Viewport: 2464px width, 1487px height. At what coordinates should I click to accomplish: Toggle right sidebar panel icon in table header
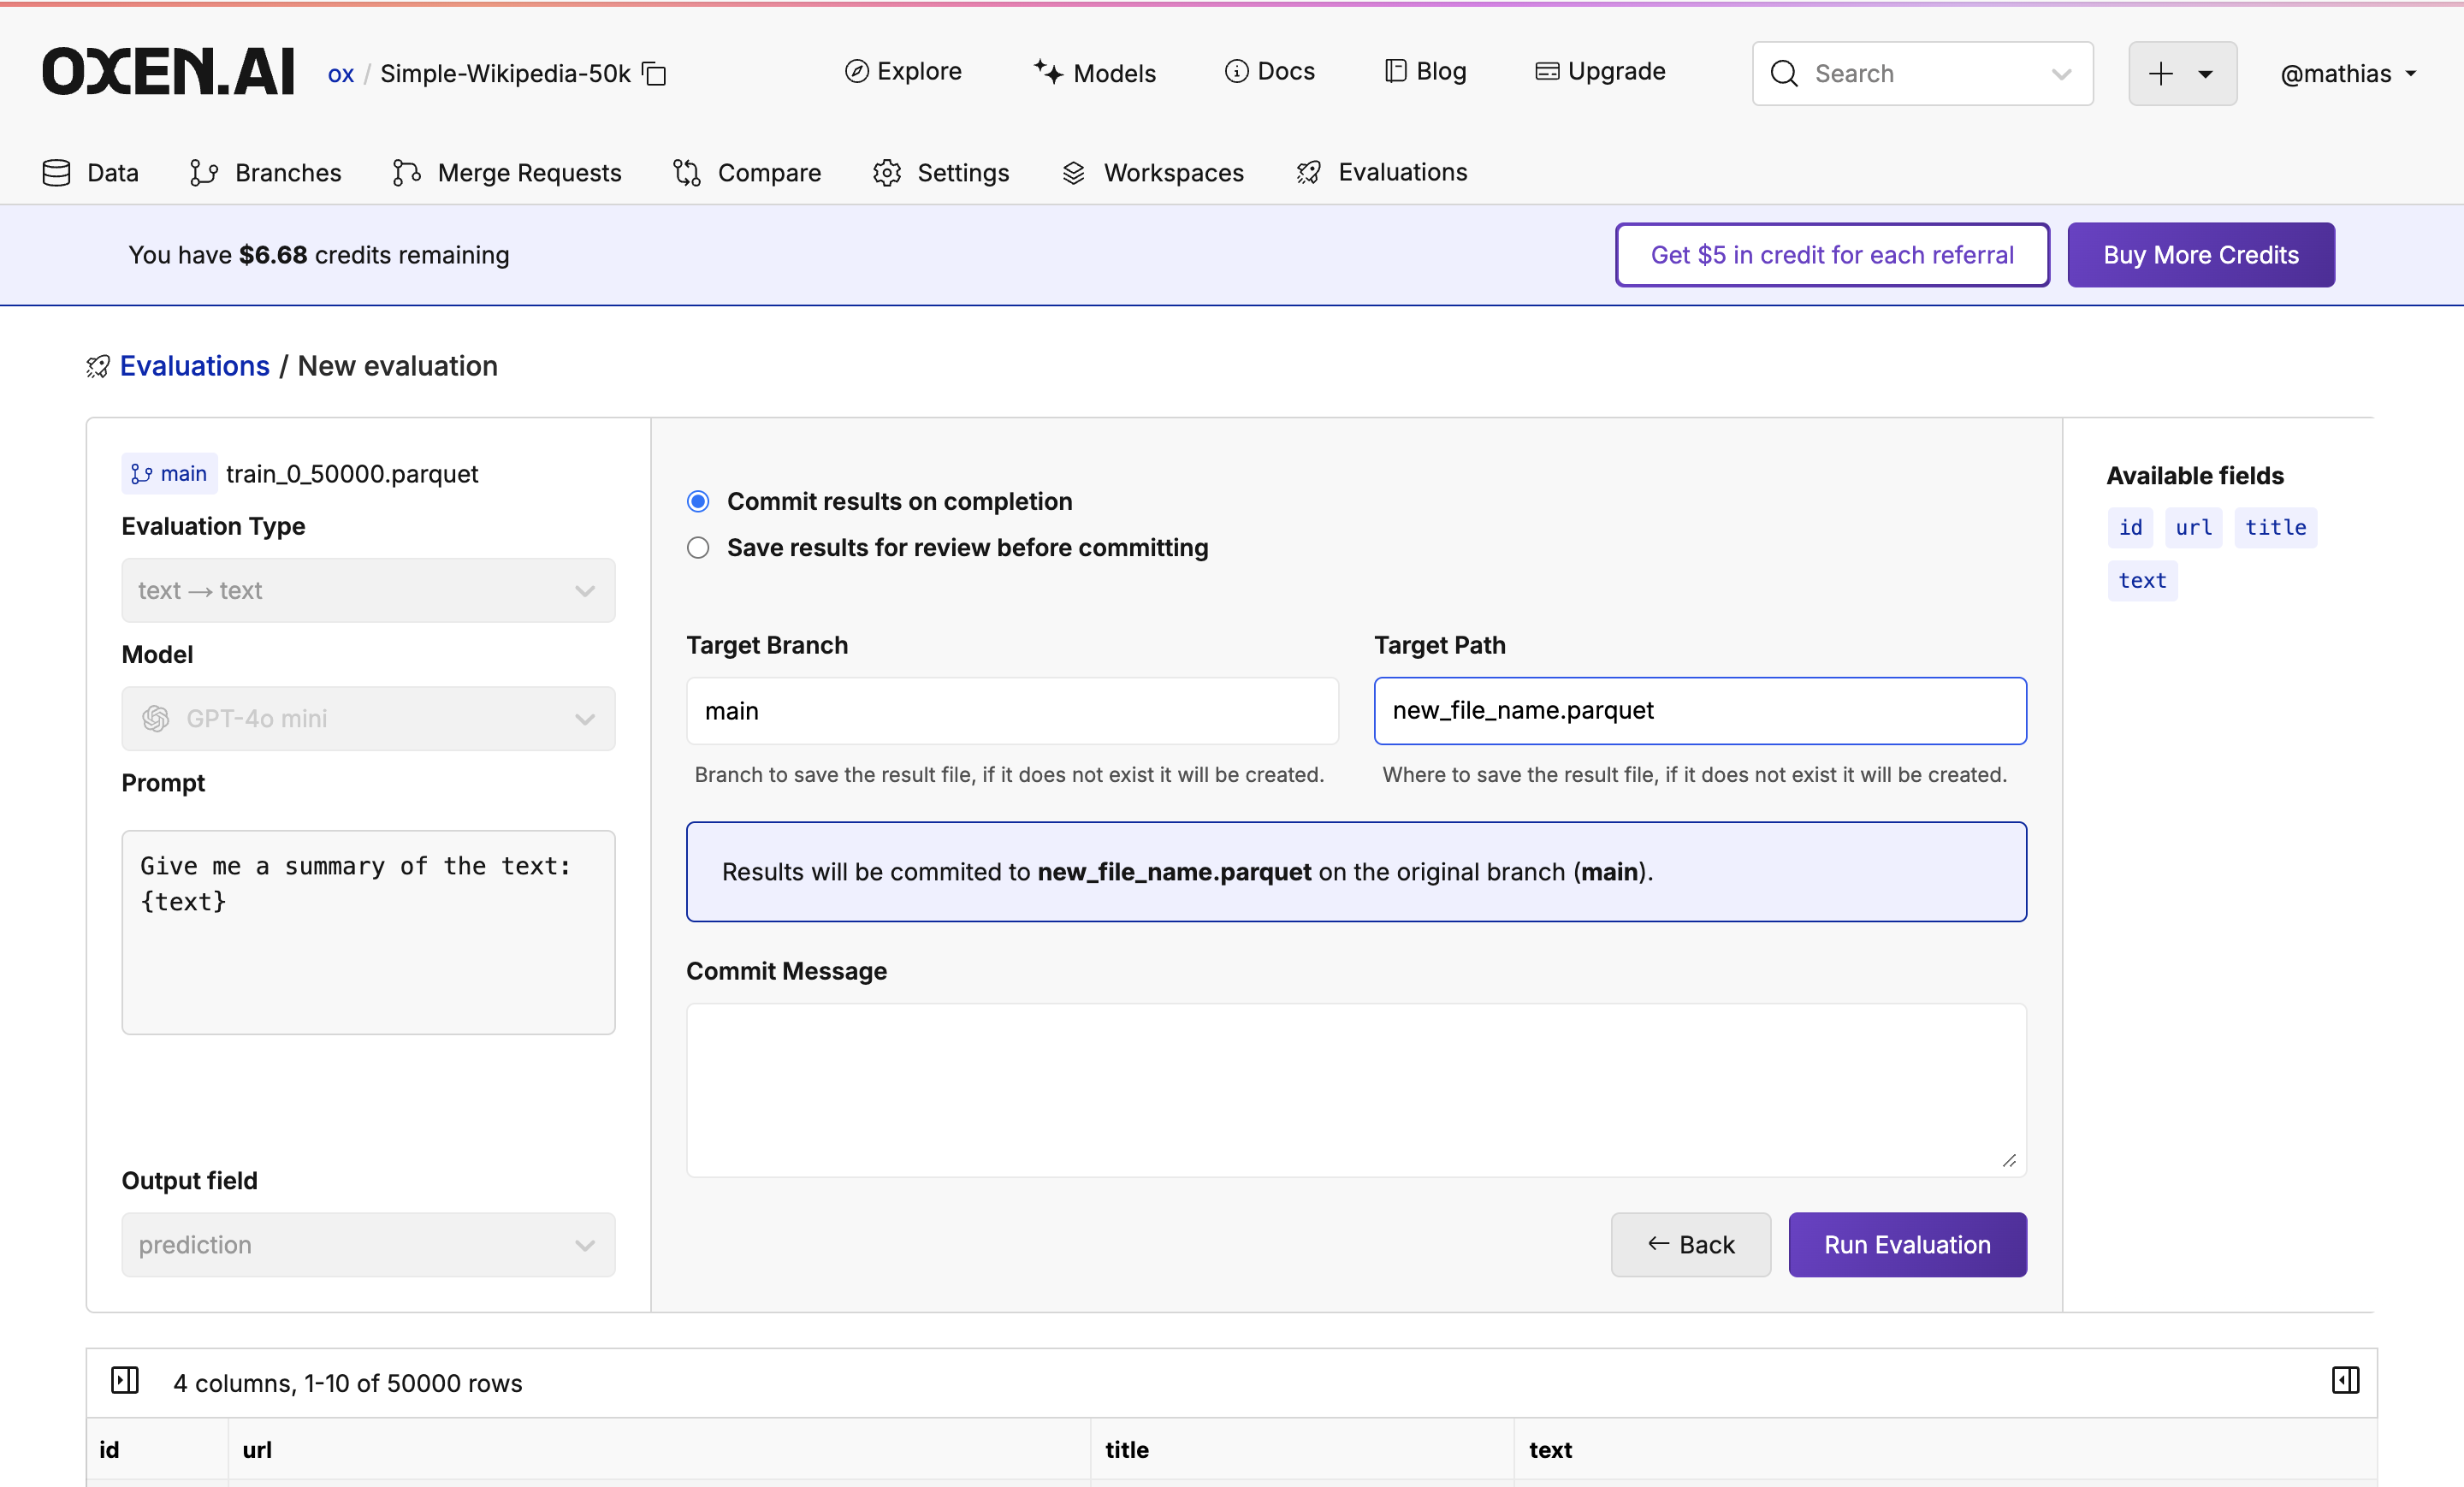2345,1381
